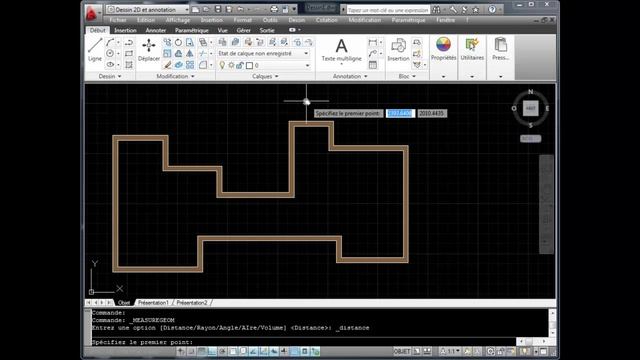The width and height of the screenshot is (640, 360).
Task: Open the Outils menu
Action: pos(270,20)
